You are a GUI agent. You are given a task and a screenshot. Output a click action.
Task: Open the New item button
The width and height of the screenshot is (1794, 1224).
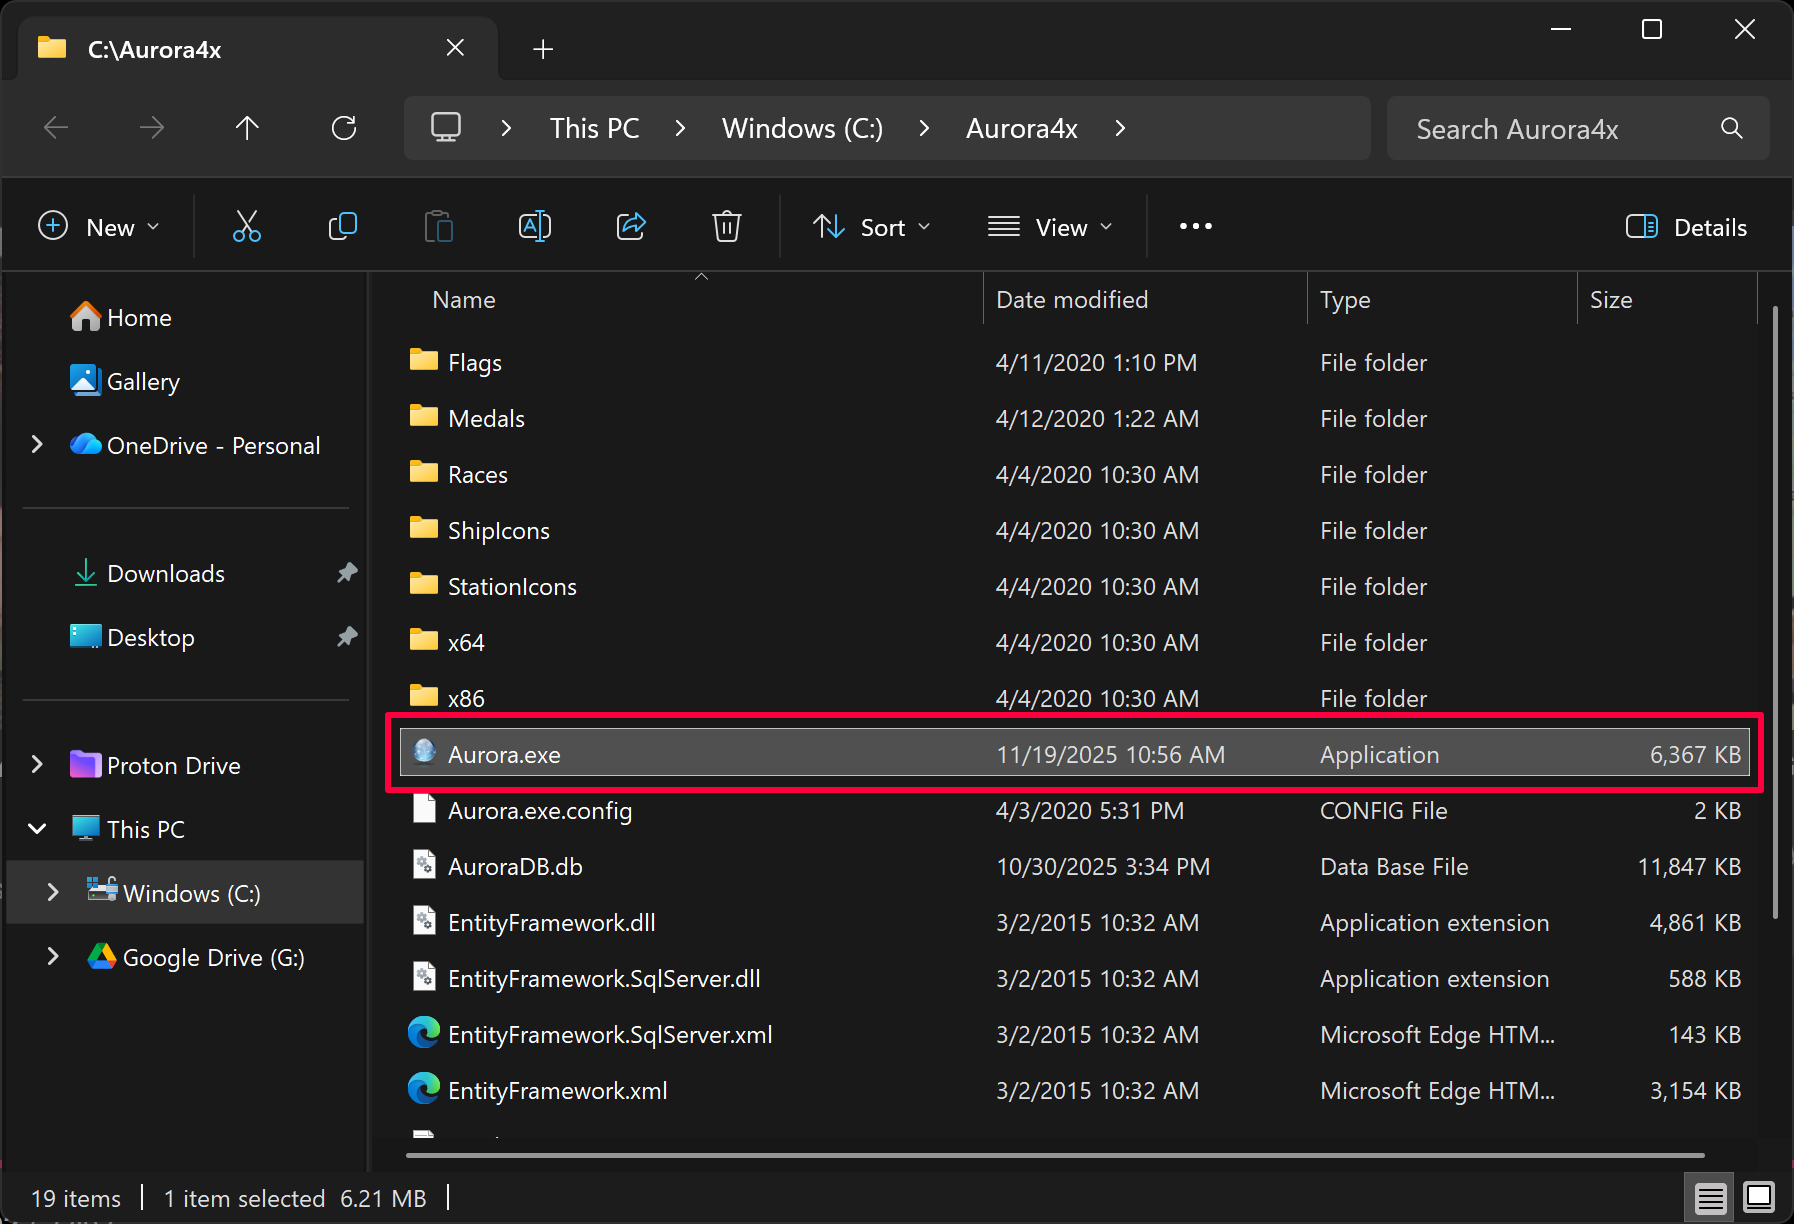(98, 227)
